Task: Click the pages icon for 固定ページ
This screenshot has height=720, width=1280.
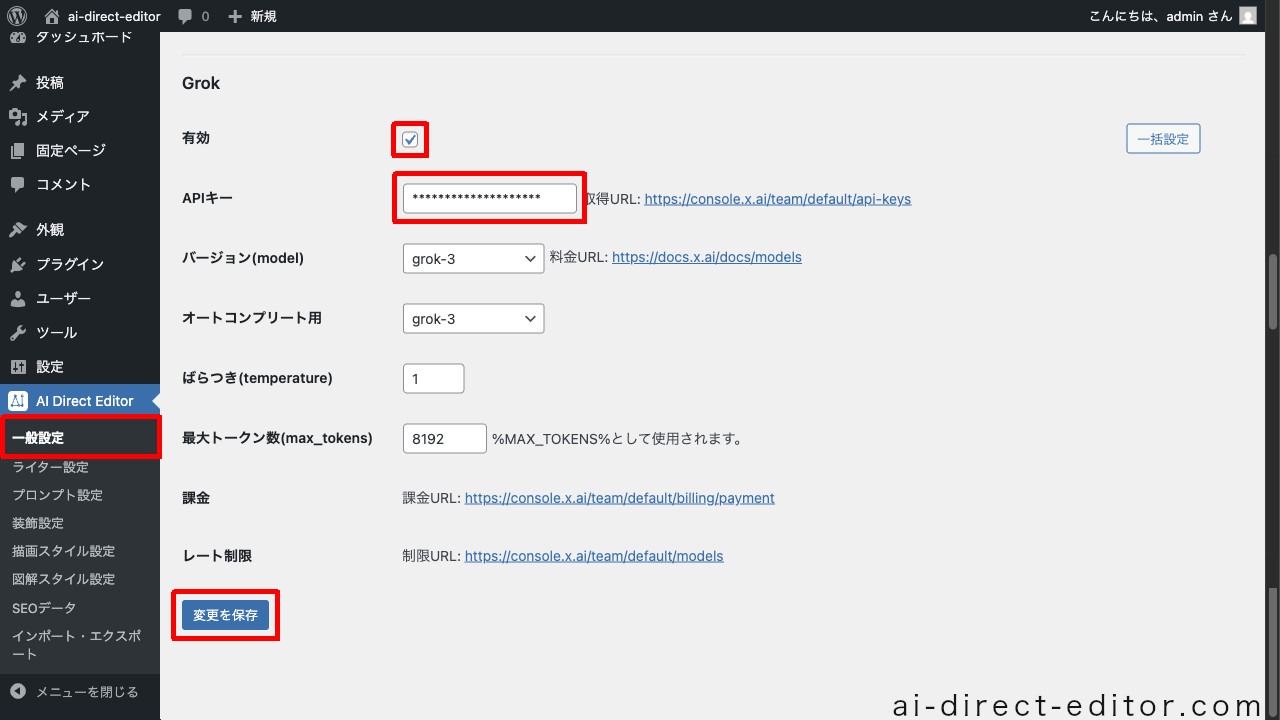Action: pyautogui.click(x=18, y=151)
